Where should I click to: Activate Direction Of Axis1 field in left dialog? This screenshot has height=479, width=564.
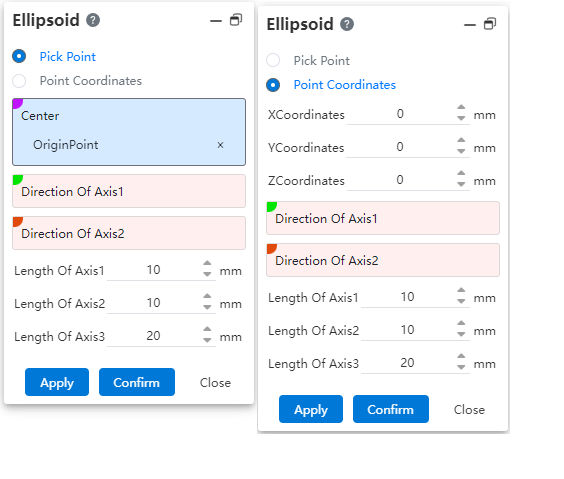[129, 191]
